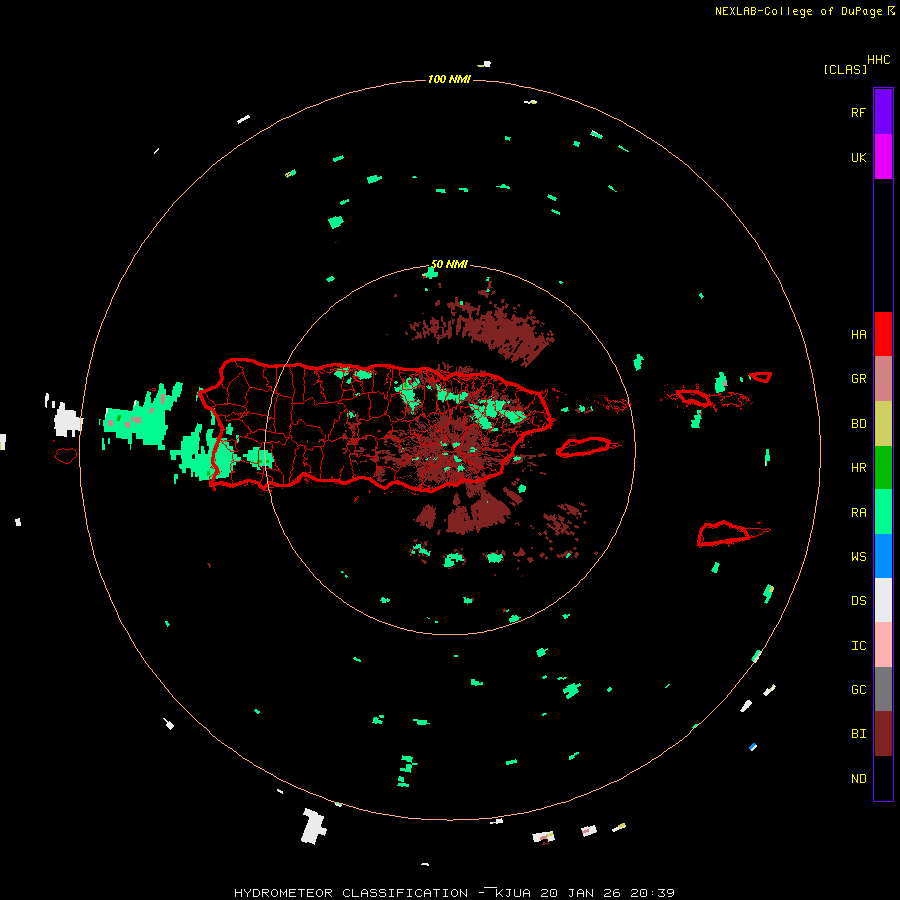The image size is (900, 900).
Task: Click the Vieques island outline east of Puerto Rico
Action: tap(585, 447)
